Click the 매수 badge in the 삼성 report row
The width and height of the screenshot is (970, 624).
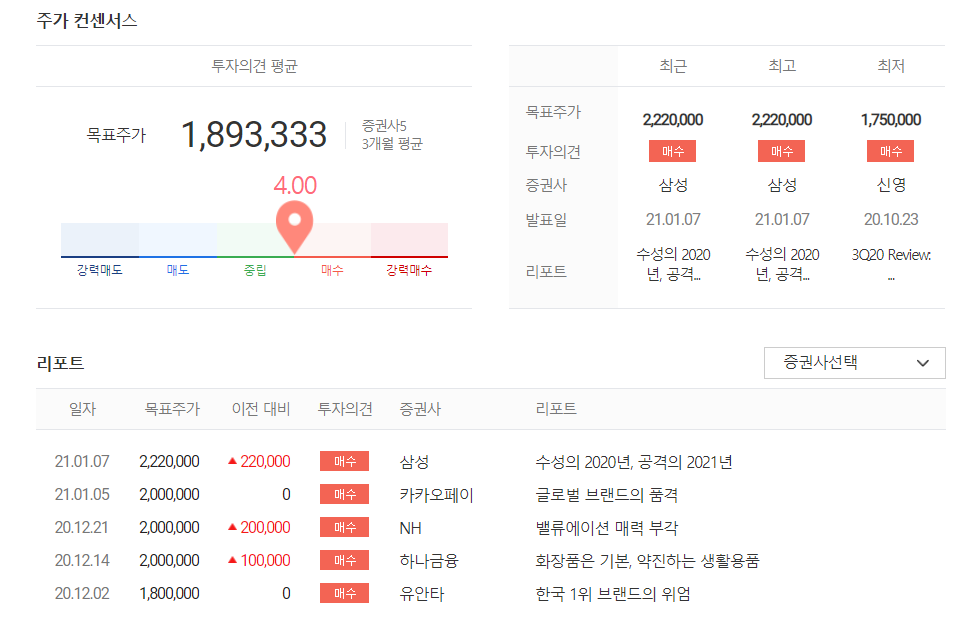click(345, 461)
